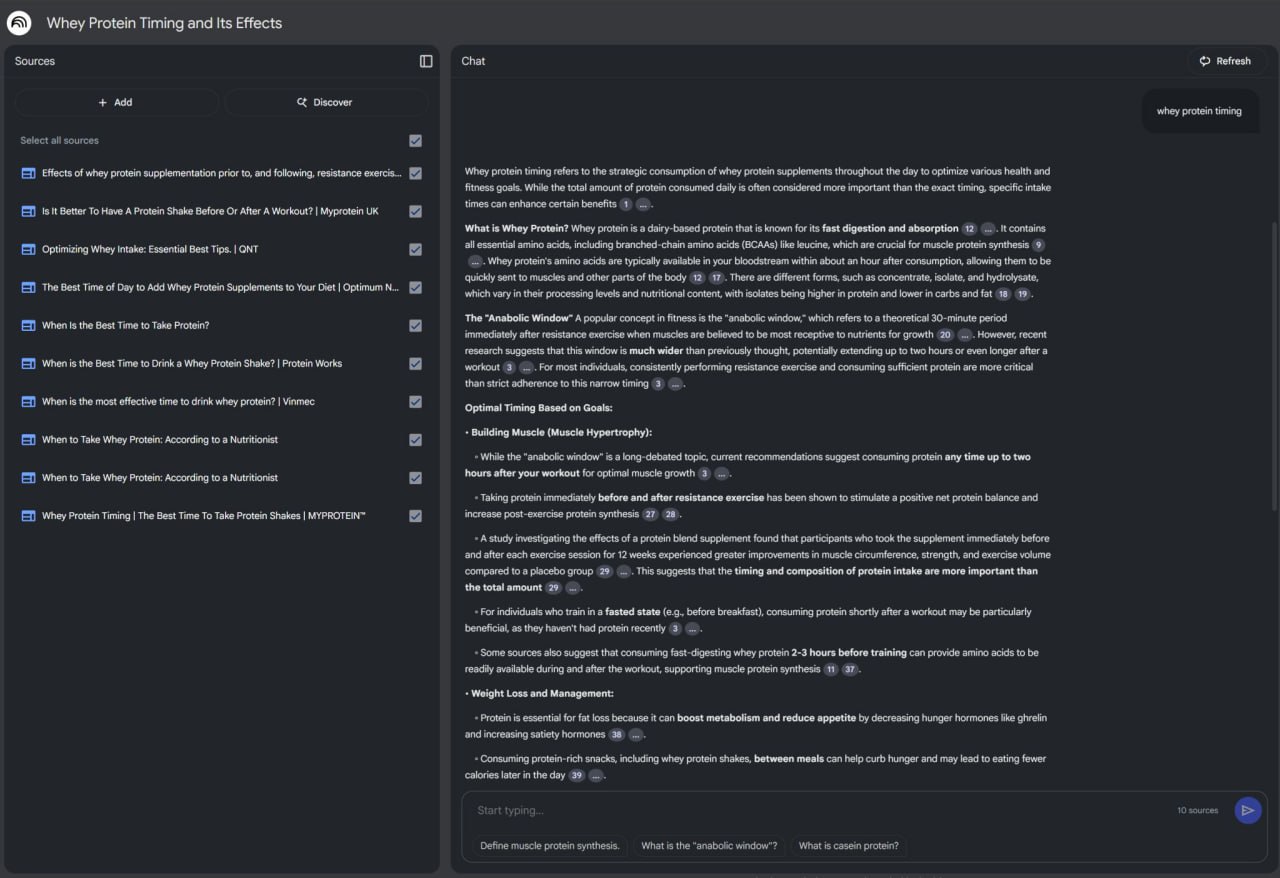Uncheck the Protein Works source checkbox
This screenshot has width=1280, height=878.
(x=416, y=364)
